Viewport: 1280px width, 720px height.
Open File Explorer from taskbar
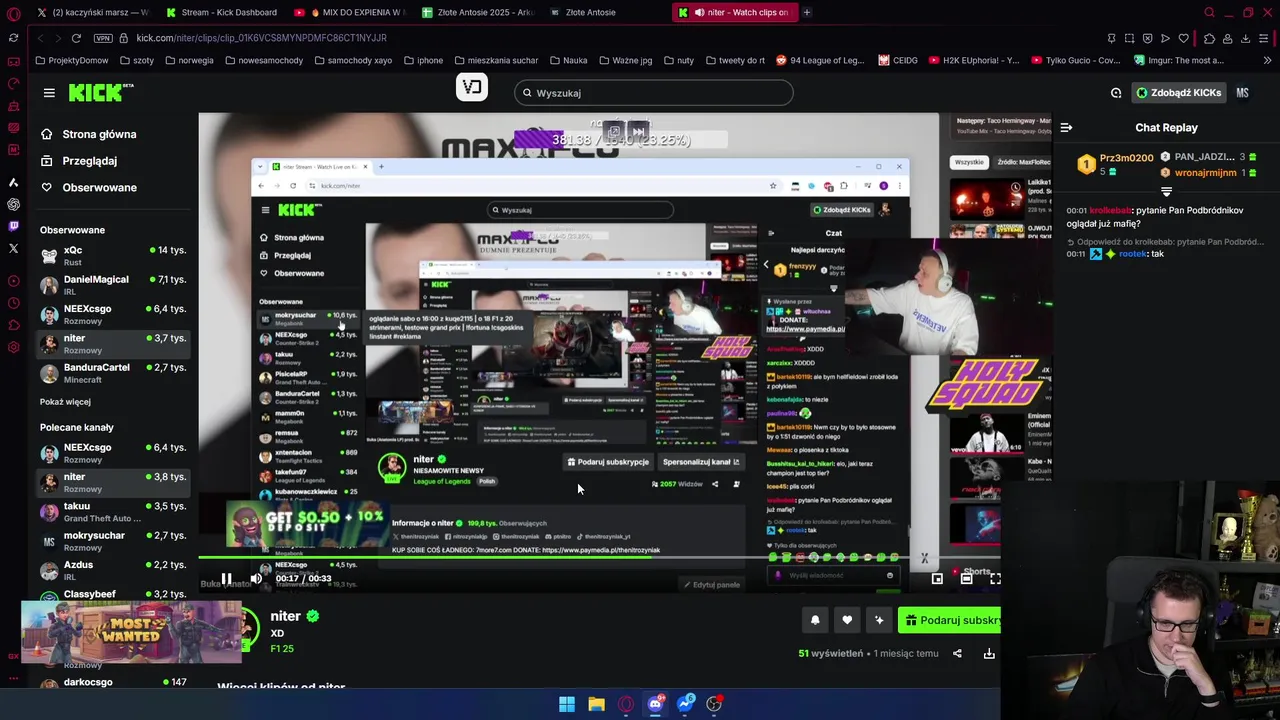coord(596,704)
